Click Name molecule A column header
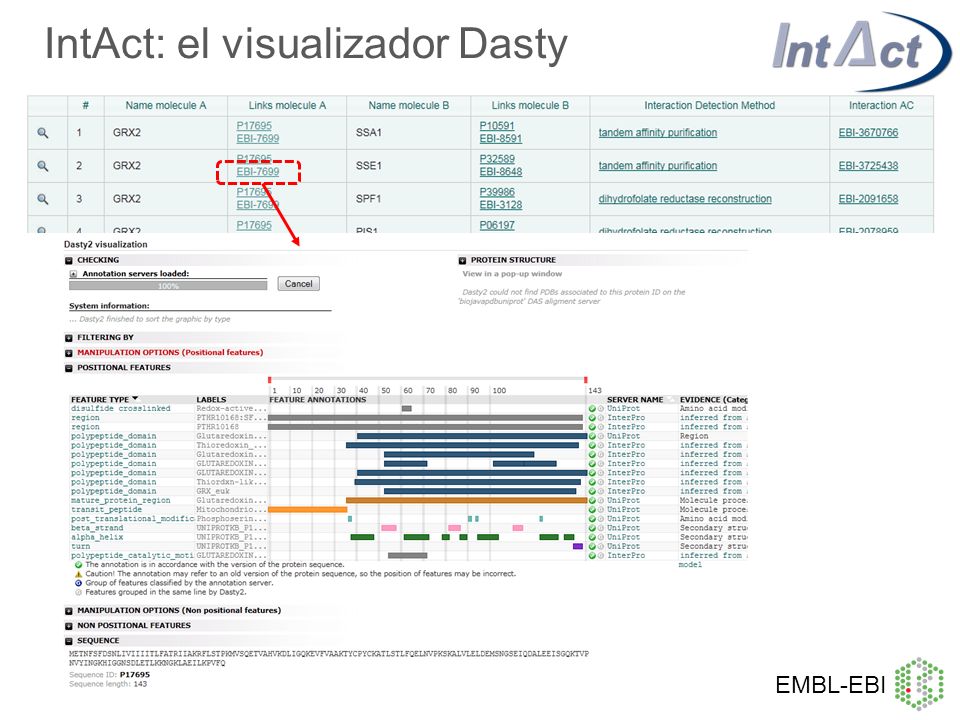 pyautogui.click(x=165, y=105)
